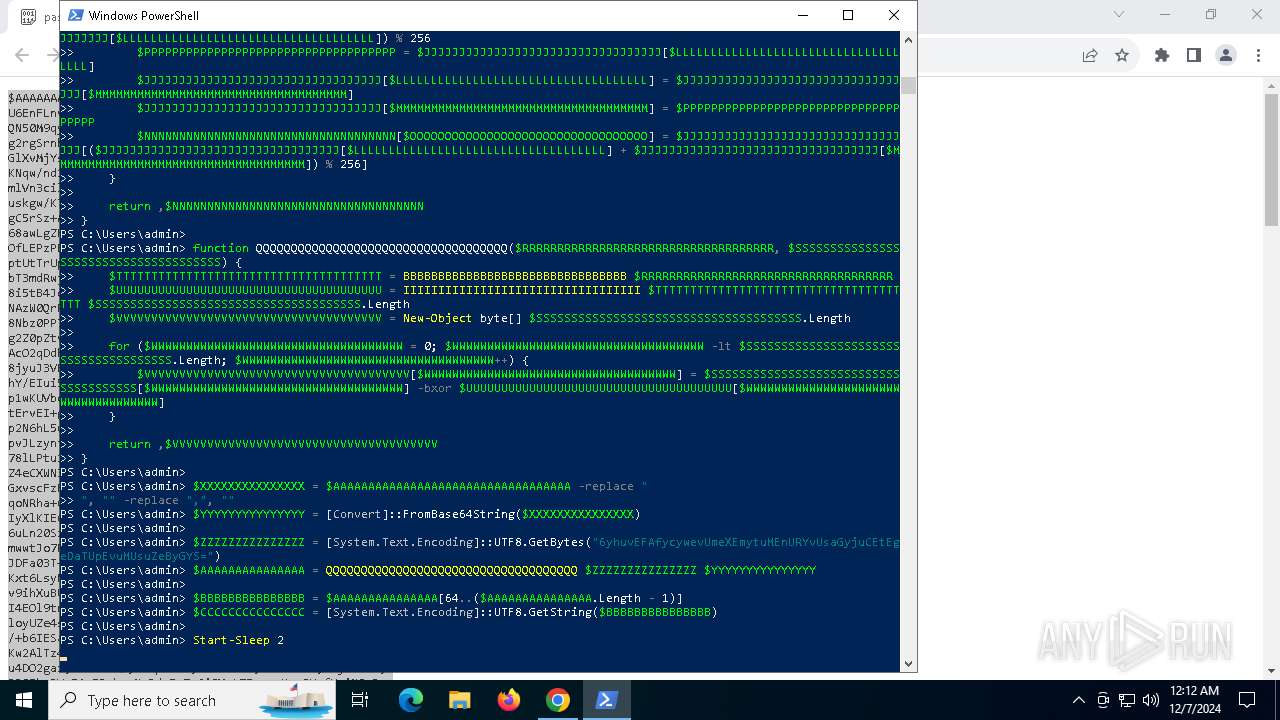Click 'function' keyword in PowerShell
This screenshot has height=720, width=1280.
[221, 248]
